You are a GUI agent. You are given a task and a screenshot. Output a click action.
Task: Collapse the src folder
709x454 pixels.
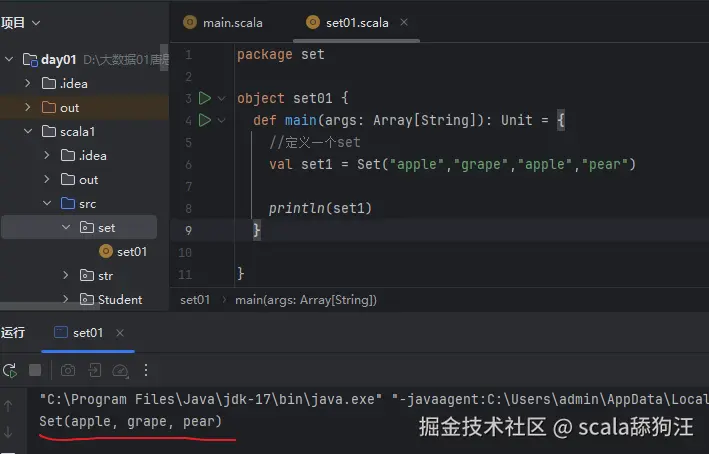pyautogui.click(x=47, y=203)
